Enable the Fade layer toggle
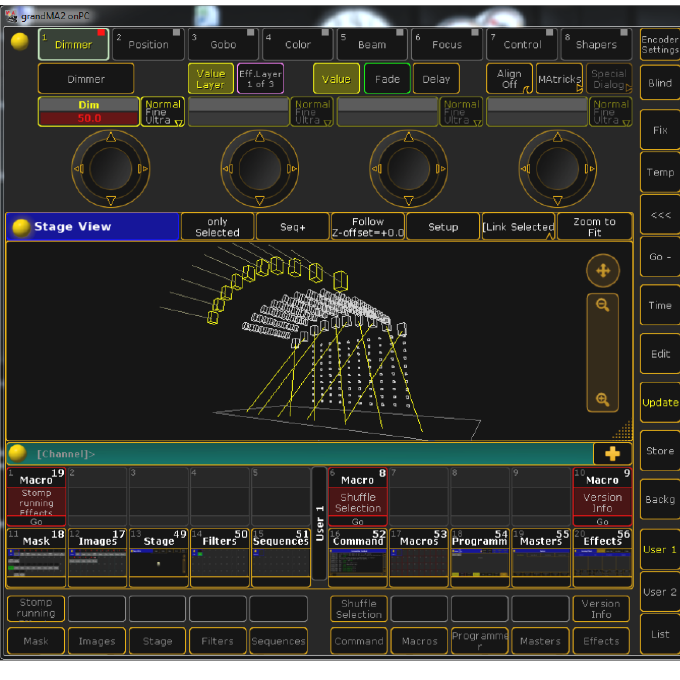 tap(385, 79)
